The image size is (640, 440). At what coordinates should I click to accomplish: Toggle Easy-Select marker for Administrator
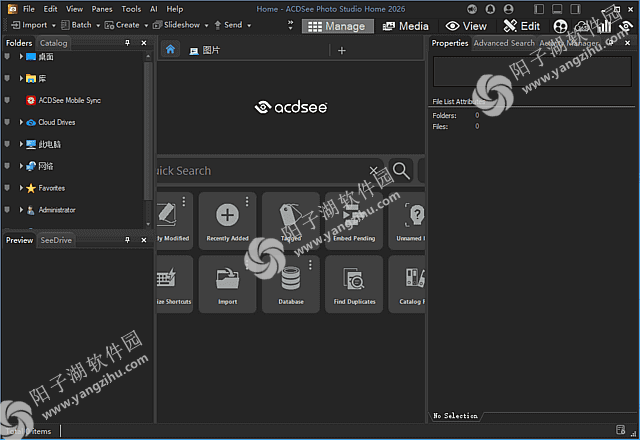[x=7, y=210]
